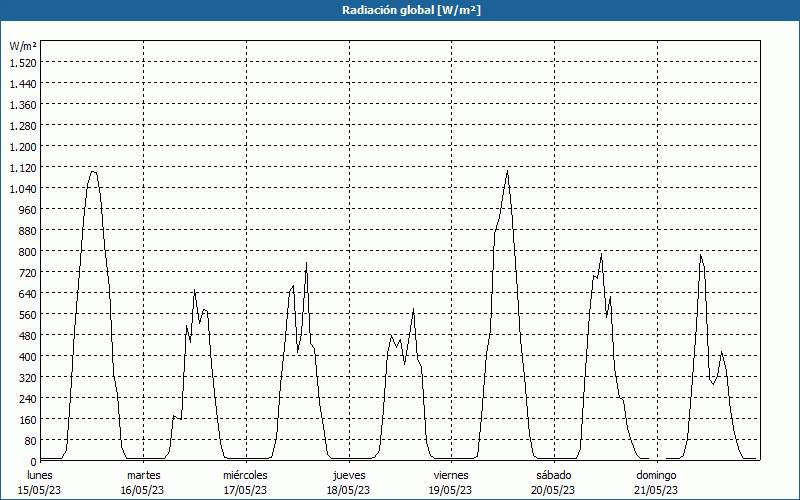Select the 720 y-axis value
The image size is (800, 500).
point(29,273)
